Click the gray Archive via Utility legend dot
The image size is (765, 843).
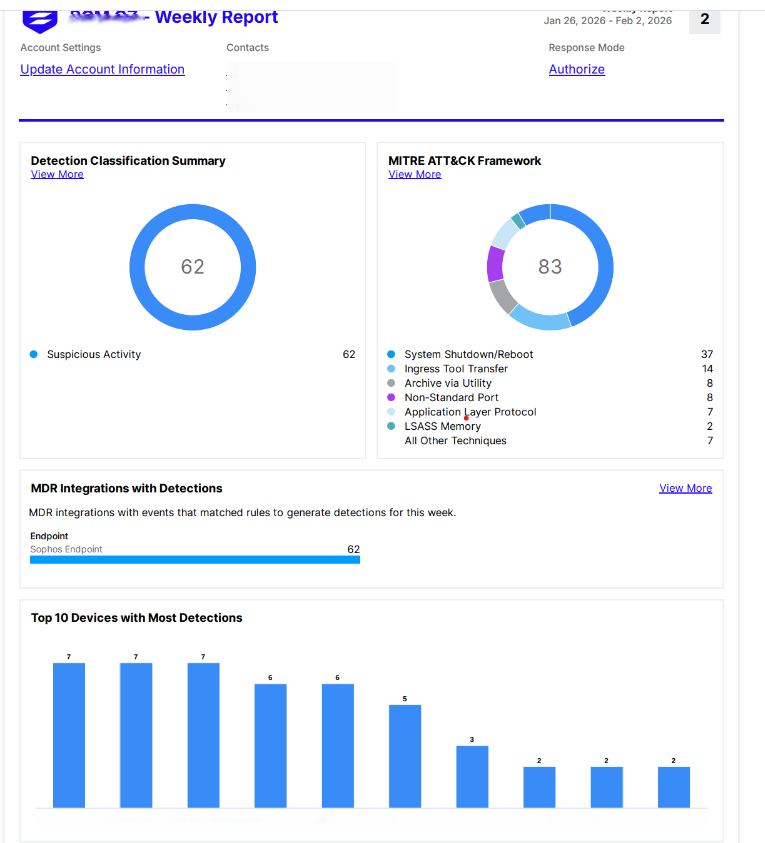coord(391,383)
